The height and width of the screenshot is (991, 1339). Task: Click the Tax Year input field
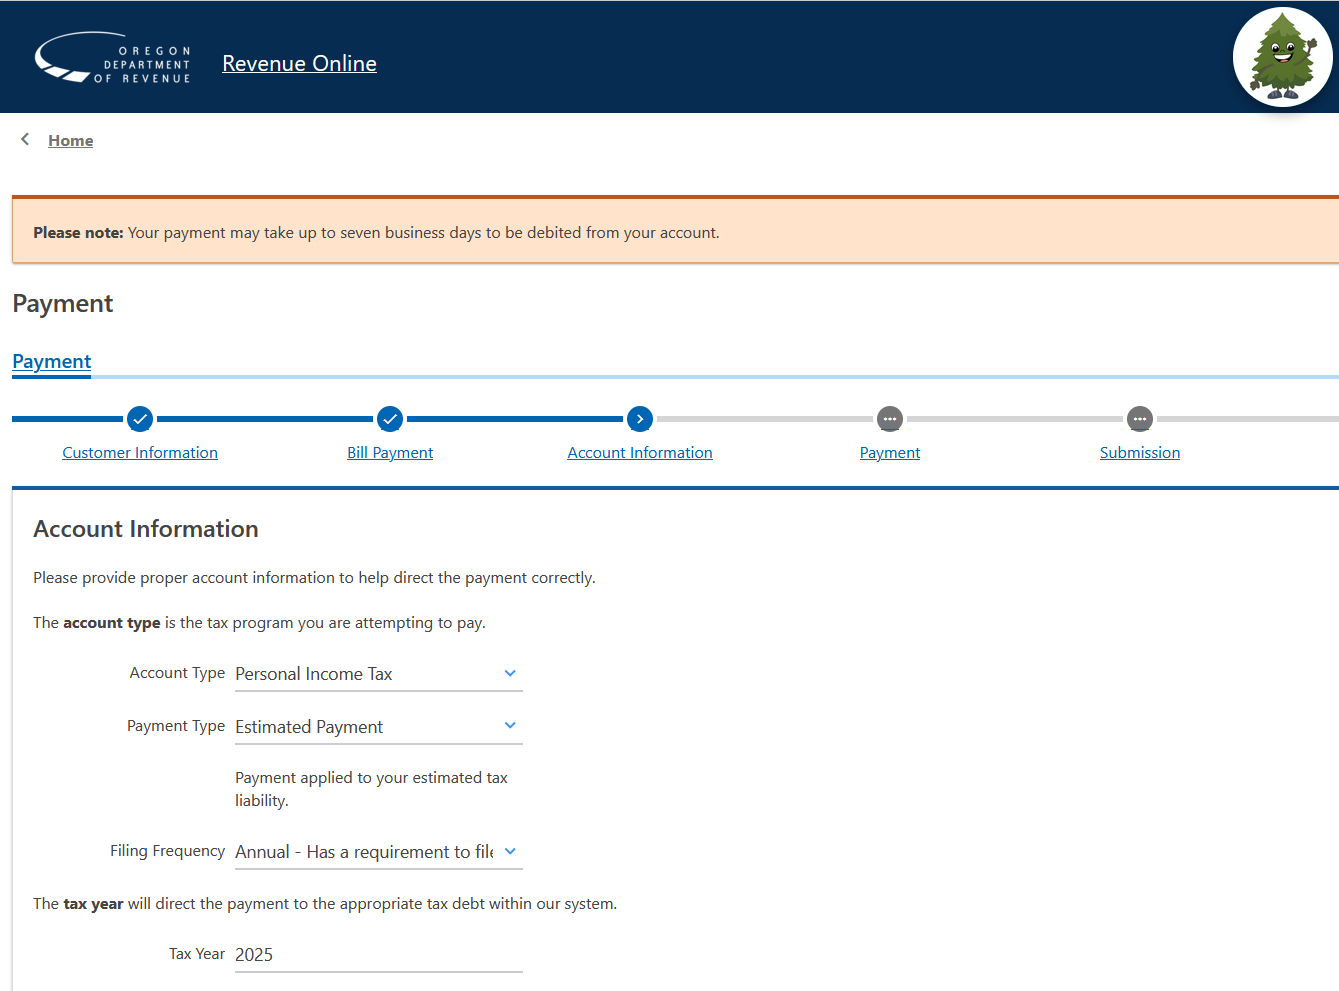(370, 954)
